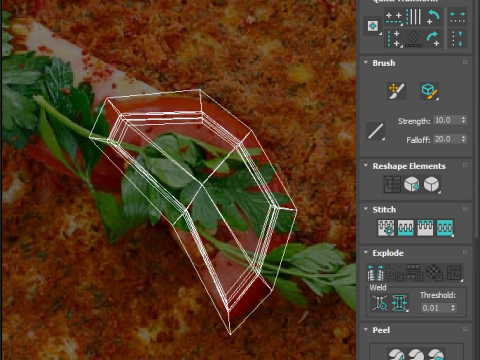Click the Set Pivot button in Quick Transform
480x360 pixels.
coord(373,26)
